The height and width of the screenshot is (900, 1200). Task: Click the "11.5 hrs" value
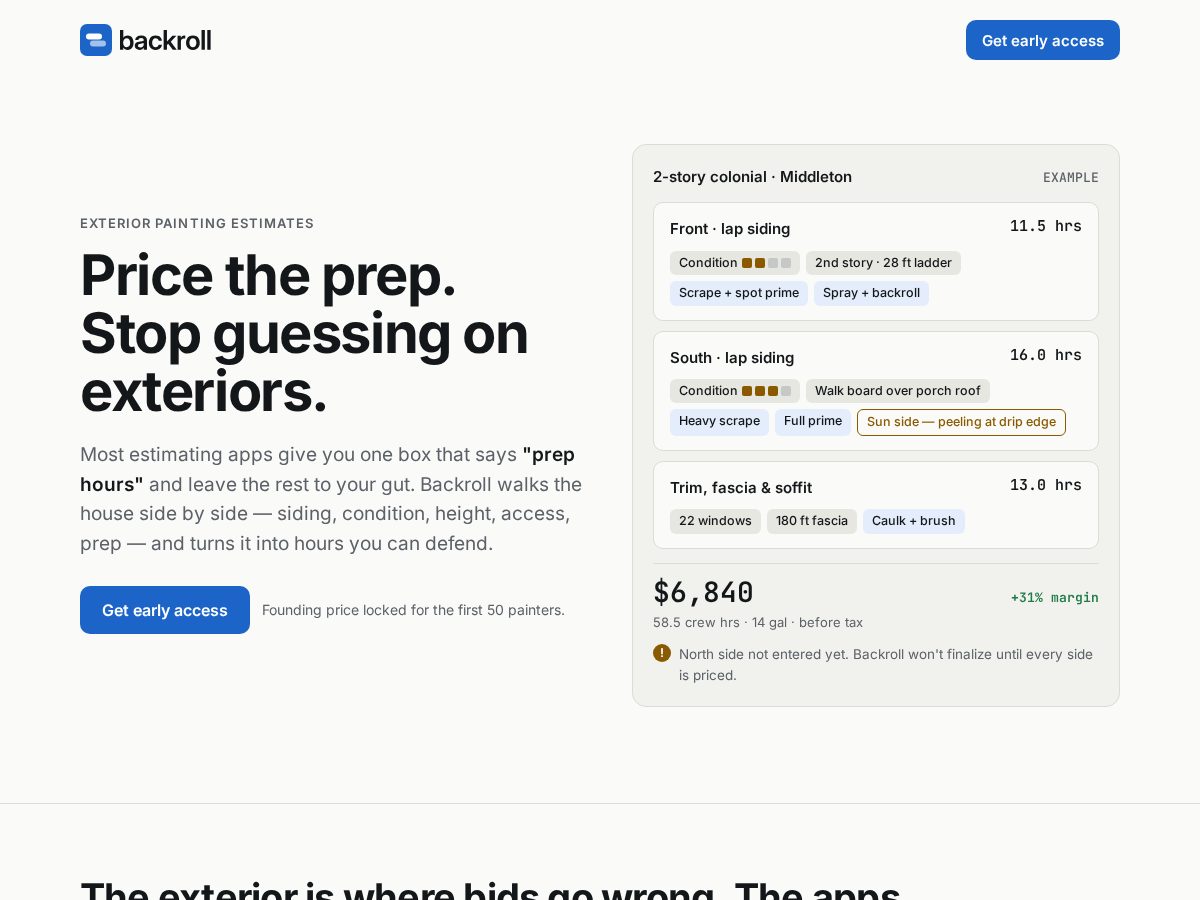[1046, 226]
